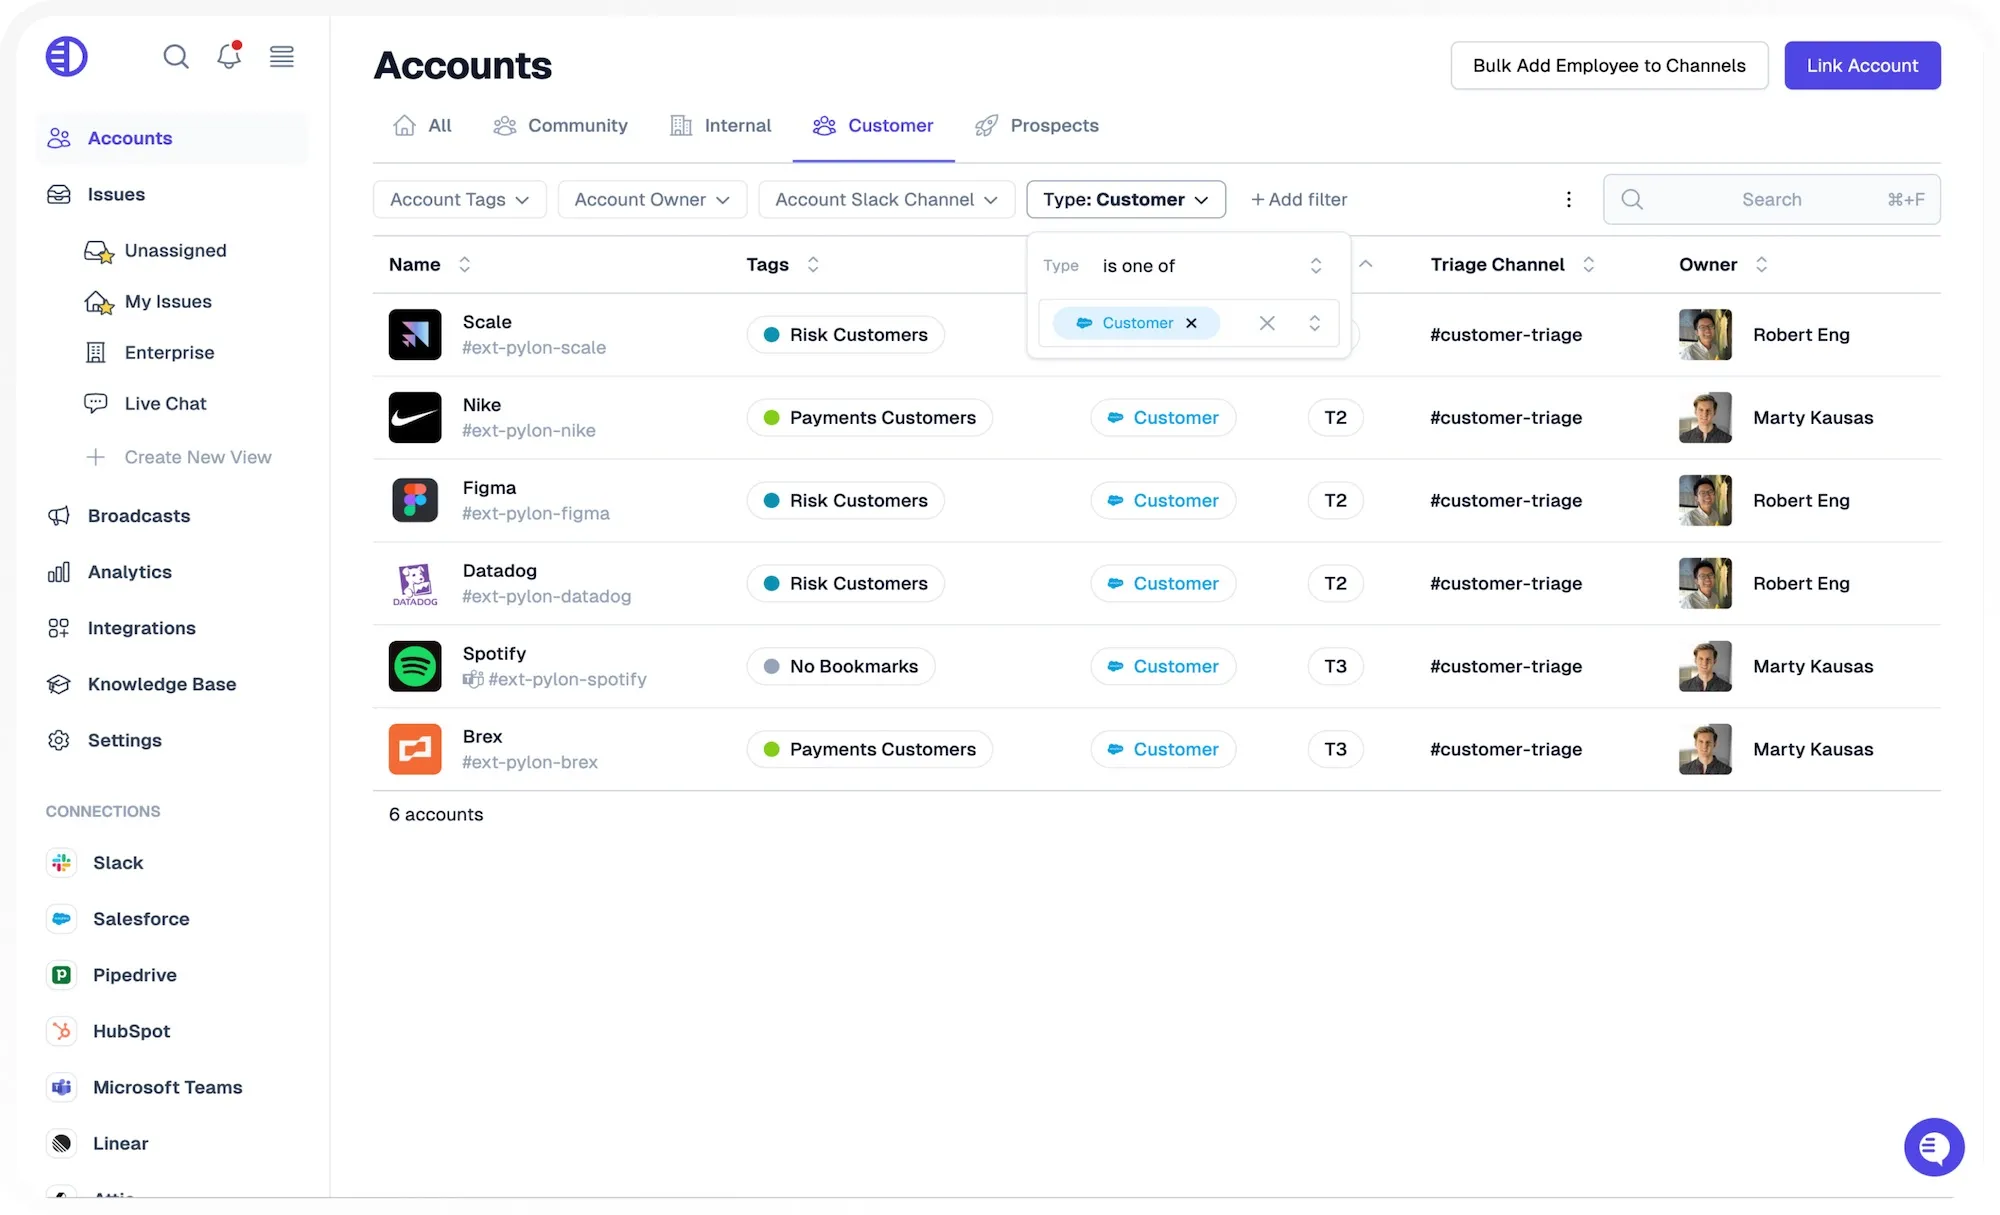The height and width of the screenshot is (1215, 2000).
Task: Collapse sidebar with the lines icon
Action: [282, 56]
